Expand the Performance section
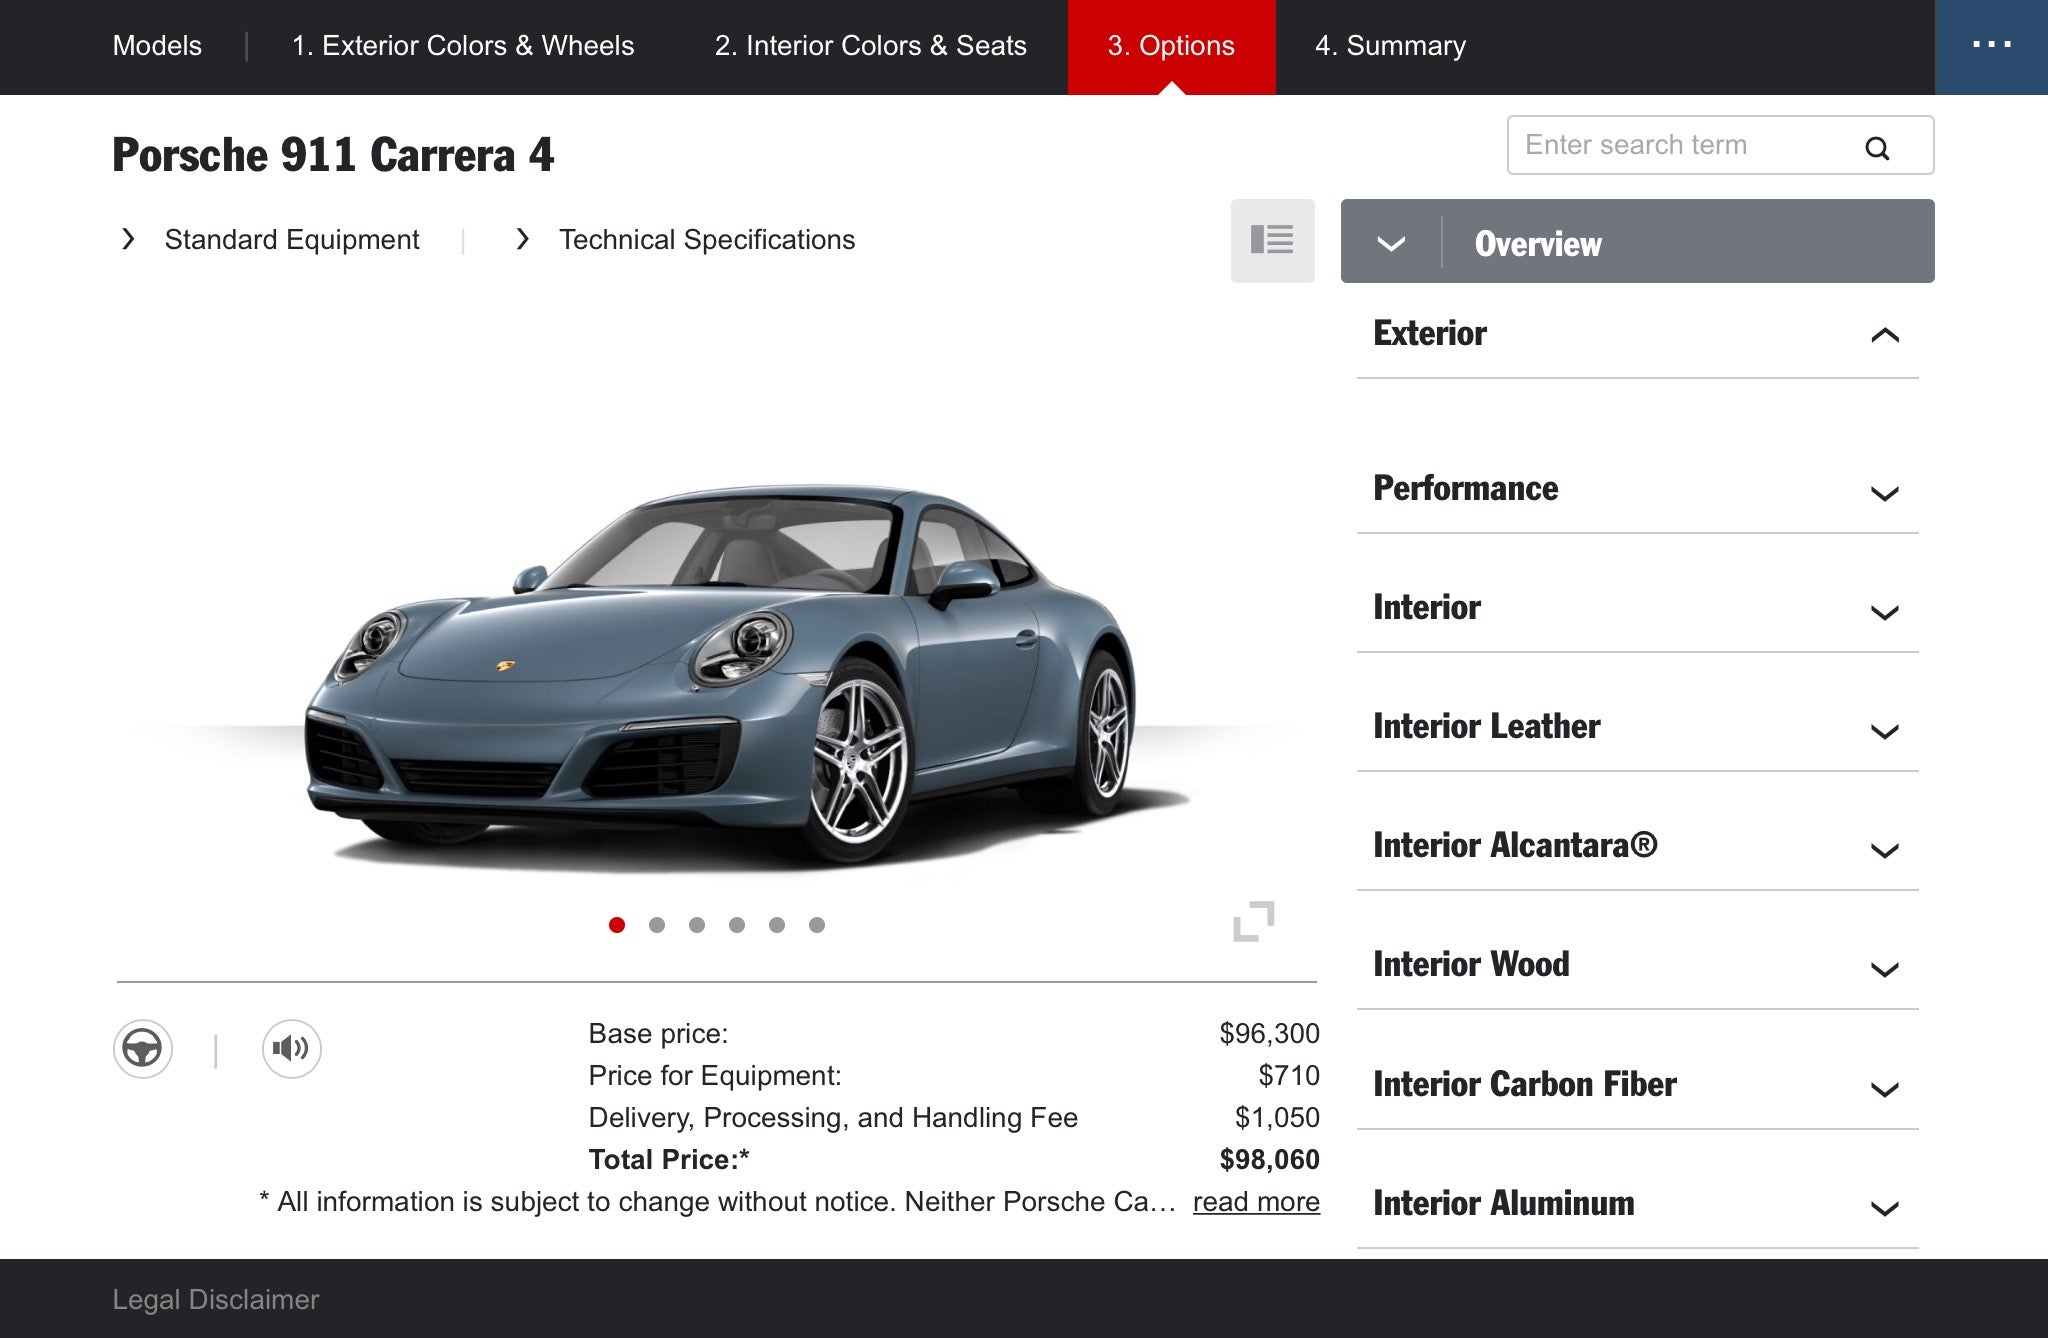 pyautogui.click(x=1637, y=489)
